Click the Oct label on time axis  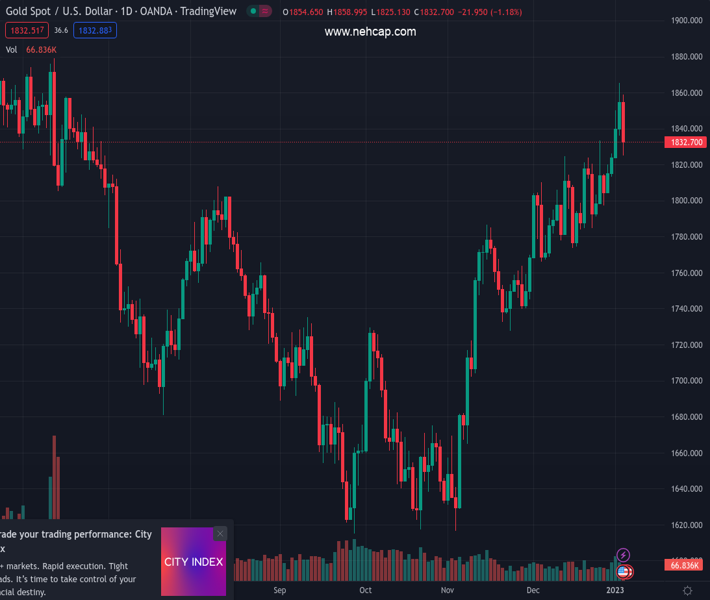[365, 590]
